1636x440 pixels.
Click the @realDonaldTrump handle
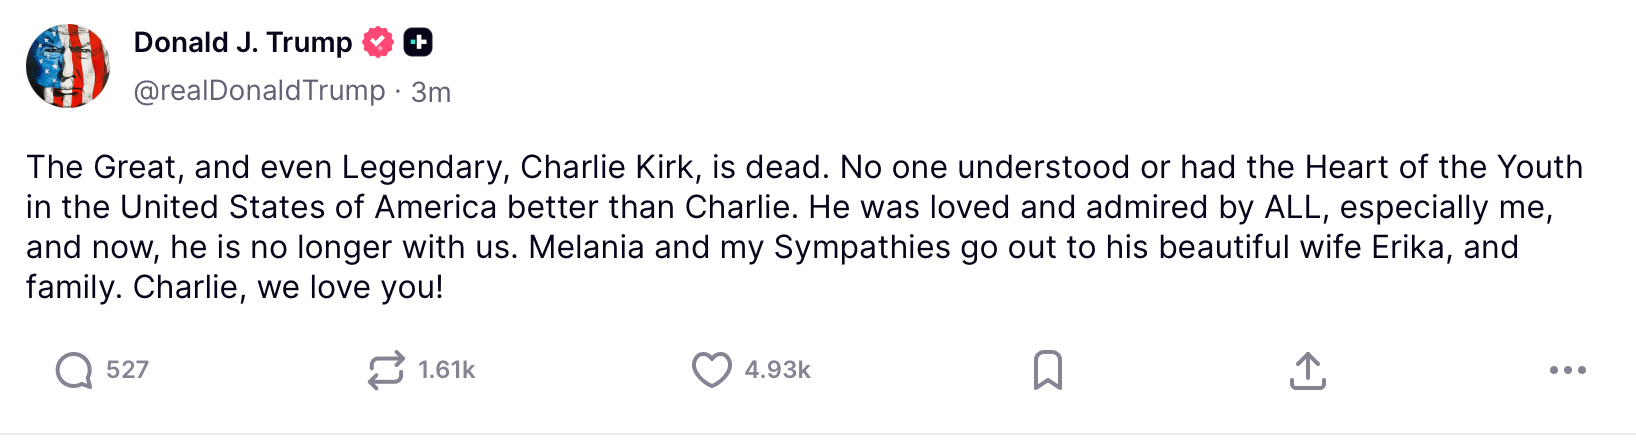click(x=259, y=91)
